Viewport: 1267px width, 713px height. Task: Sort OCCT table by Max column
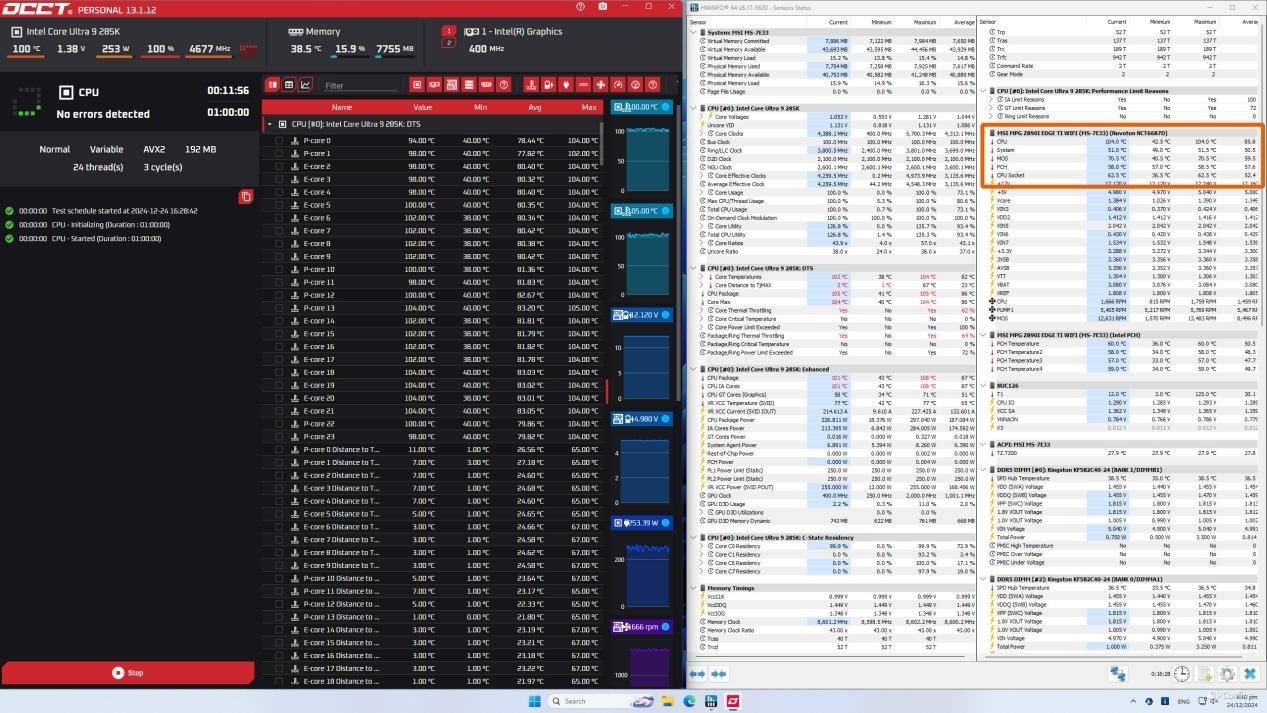[589, 107]
